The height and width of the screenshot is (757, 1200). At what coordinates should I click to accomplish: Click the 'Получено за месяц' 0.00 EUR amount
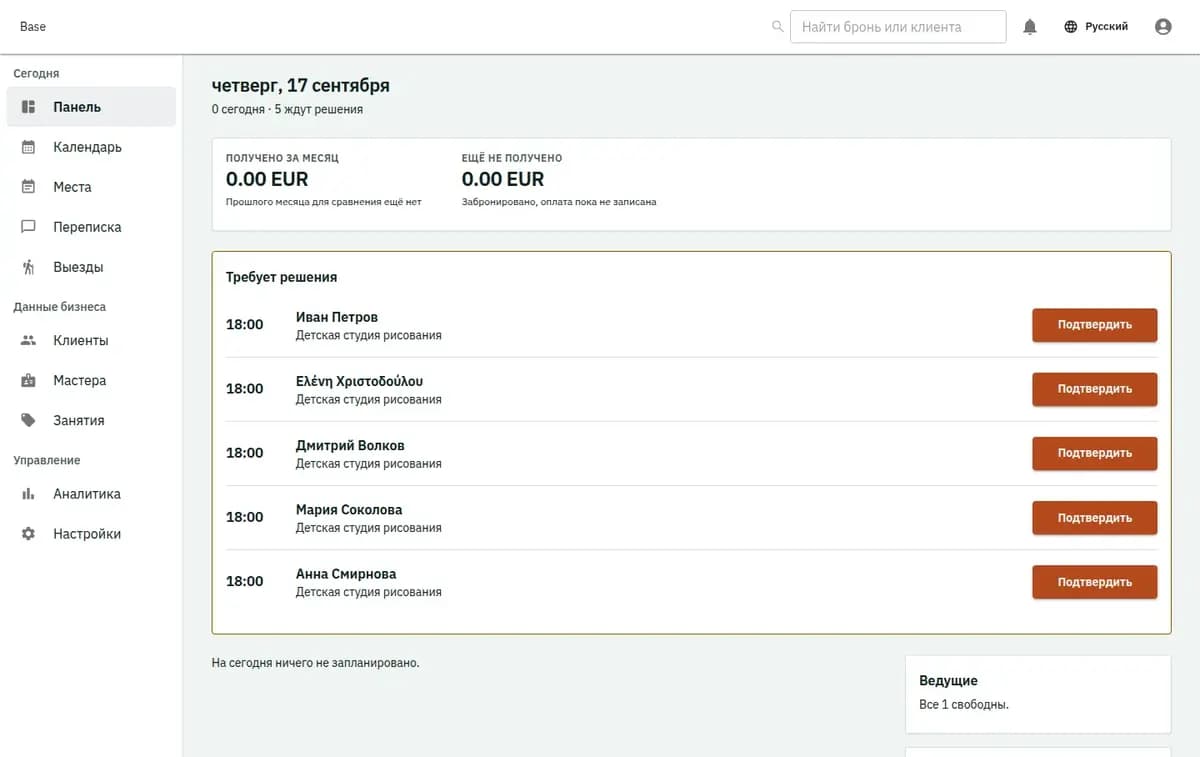[x=267, y=179]
